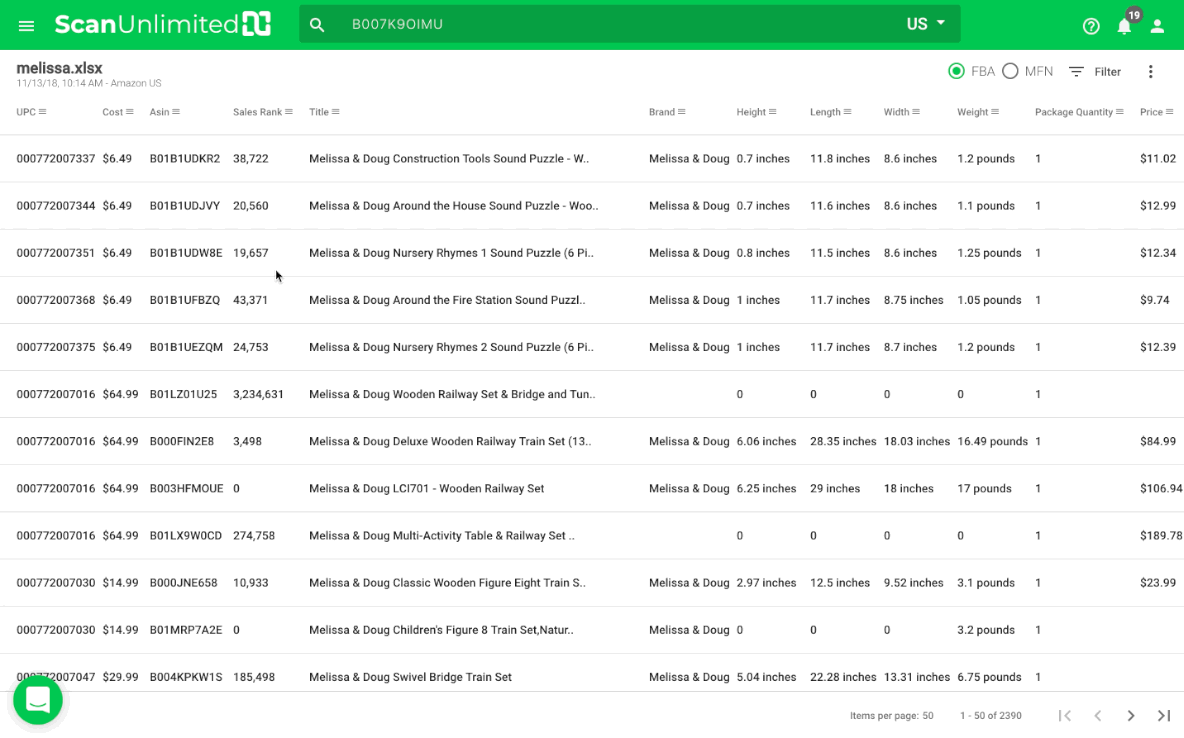
Task: Select the FBA radio button
Action: pyautogui.click(x=956, y=71)
